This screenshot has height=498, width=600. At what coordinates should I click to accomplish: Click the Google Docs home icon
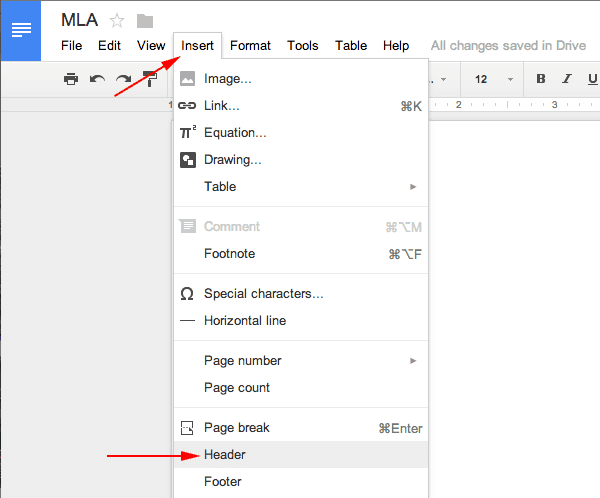pyautogui.click(x=21, y=31)
